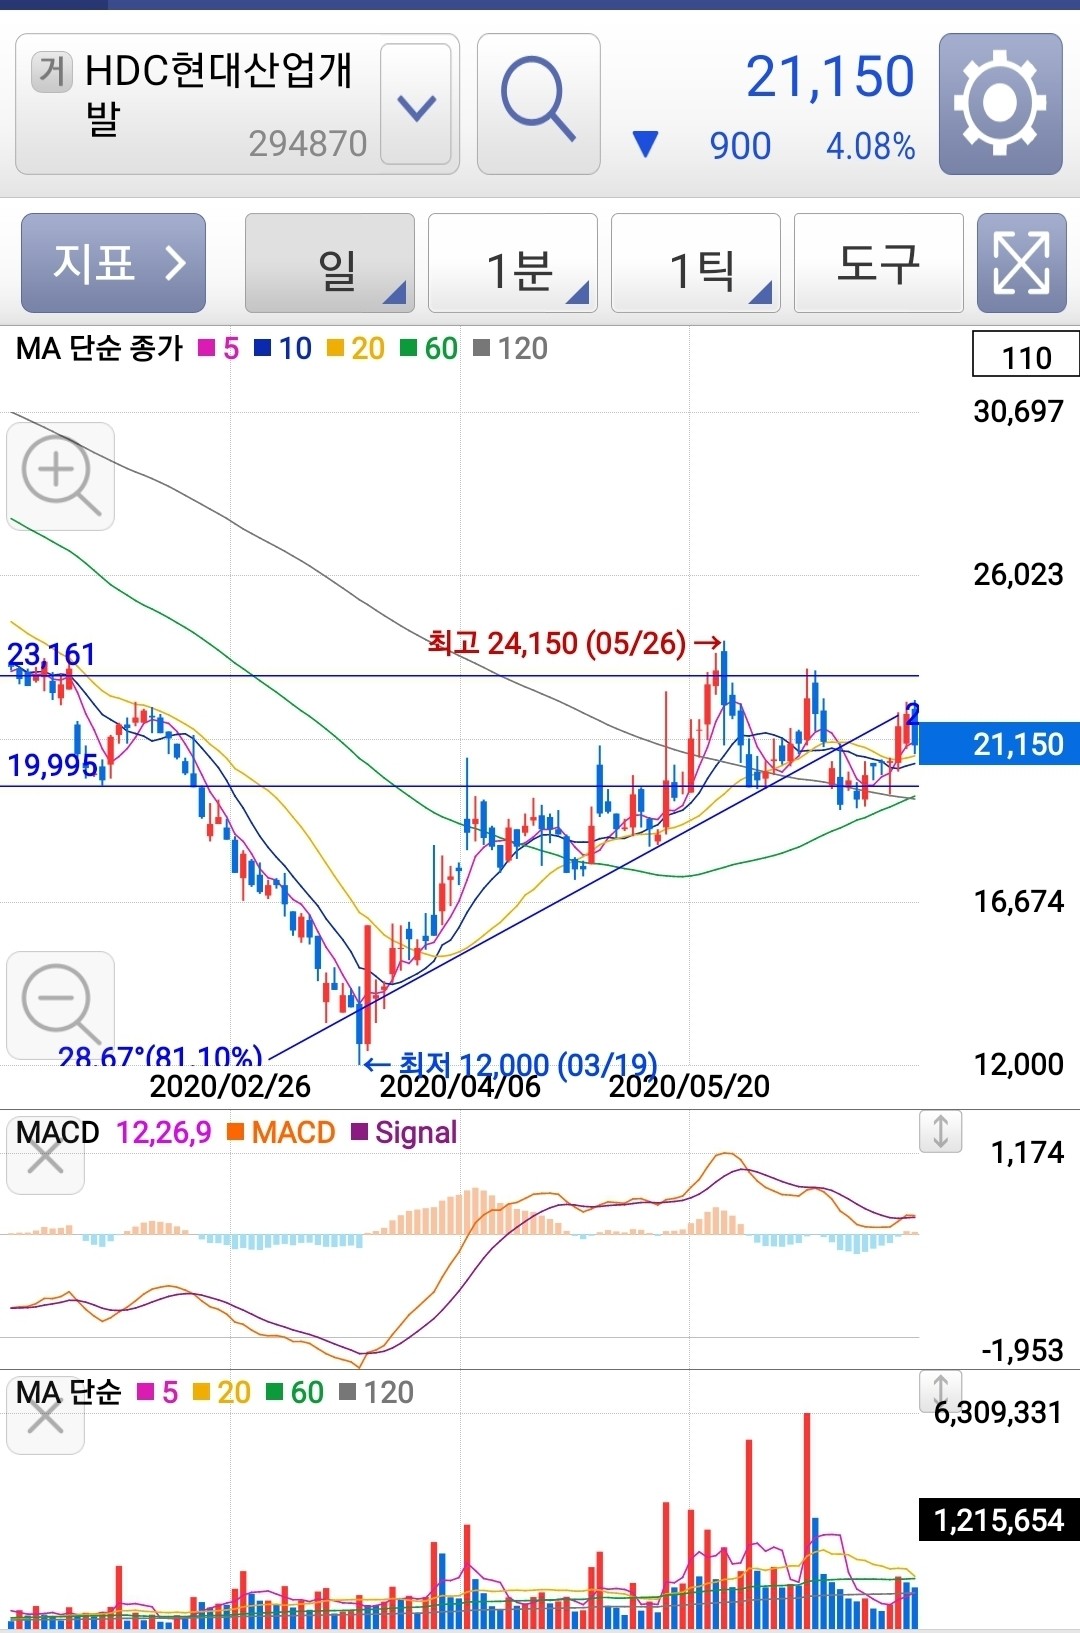Tap the pink MA 5 color legend
The width and height of the screenshot is (1080, 1633).
[219, 348]
